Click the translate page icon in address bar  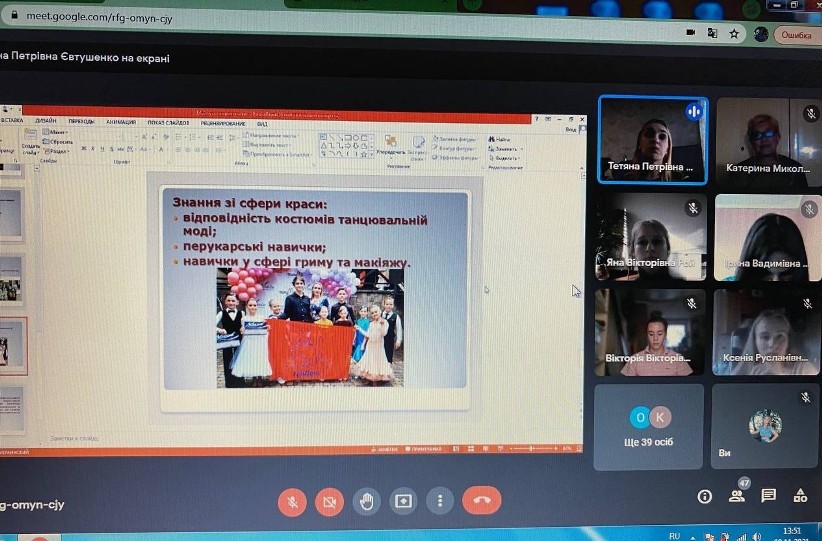(712, 33)
